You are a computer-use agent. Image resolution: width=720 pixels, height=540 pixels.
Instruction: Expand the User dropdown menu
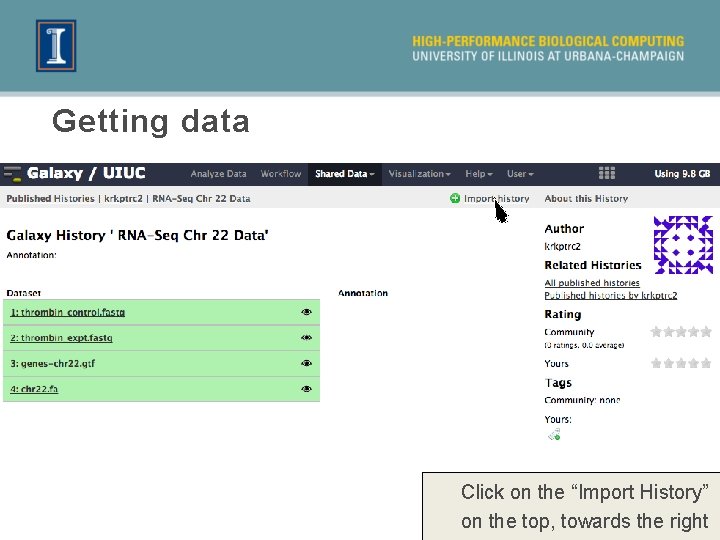(520, 174)
